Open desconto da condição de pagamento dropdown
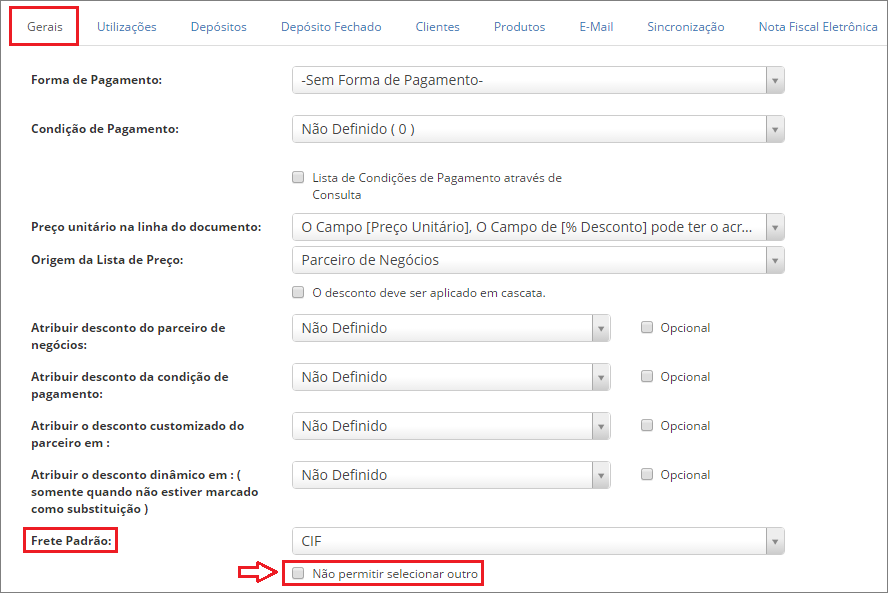This screenshot has height=593, width=888. point(451,377)
